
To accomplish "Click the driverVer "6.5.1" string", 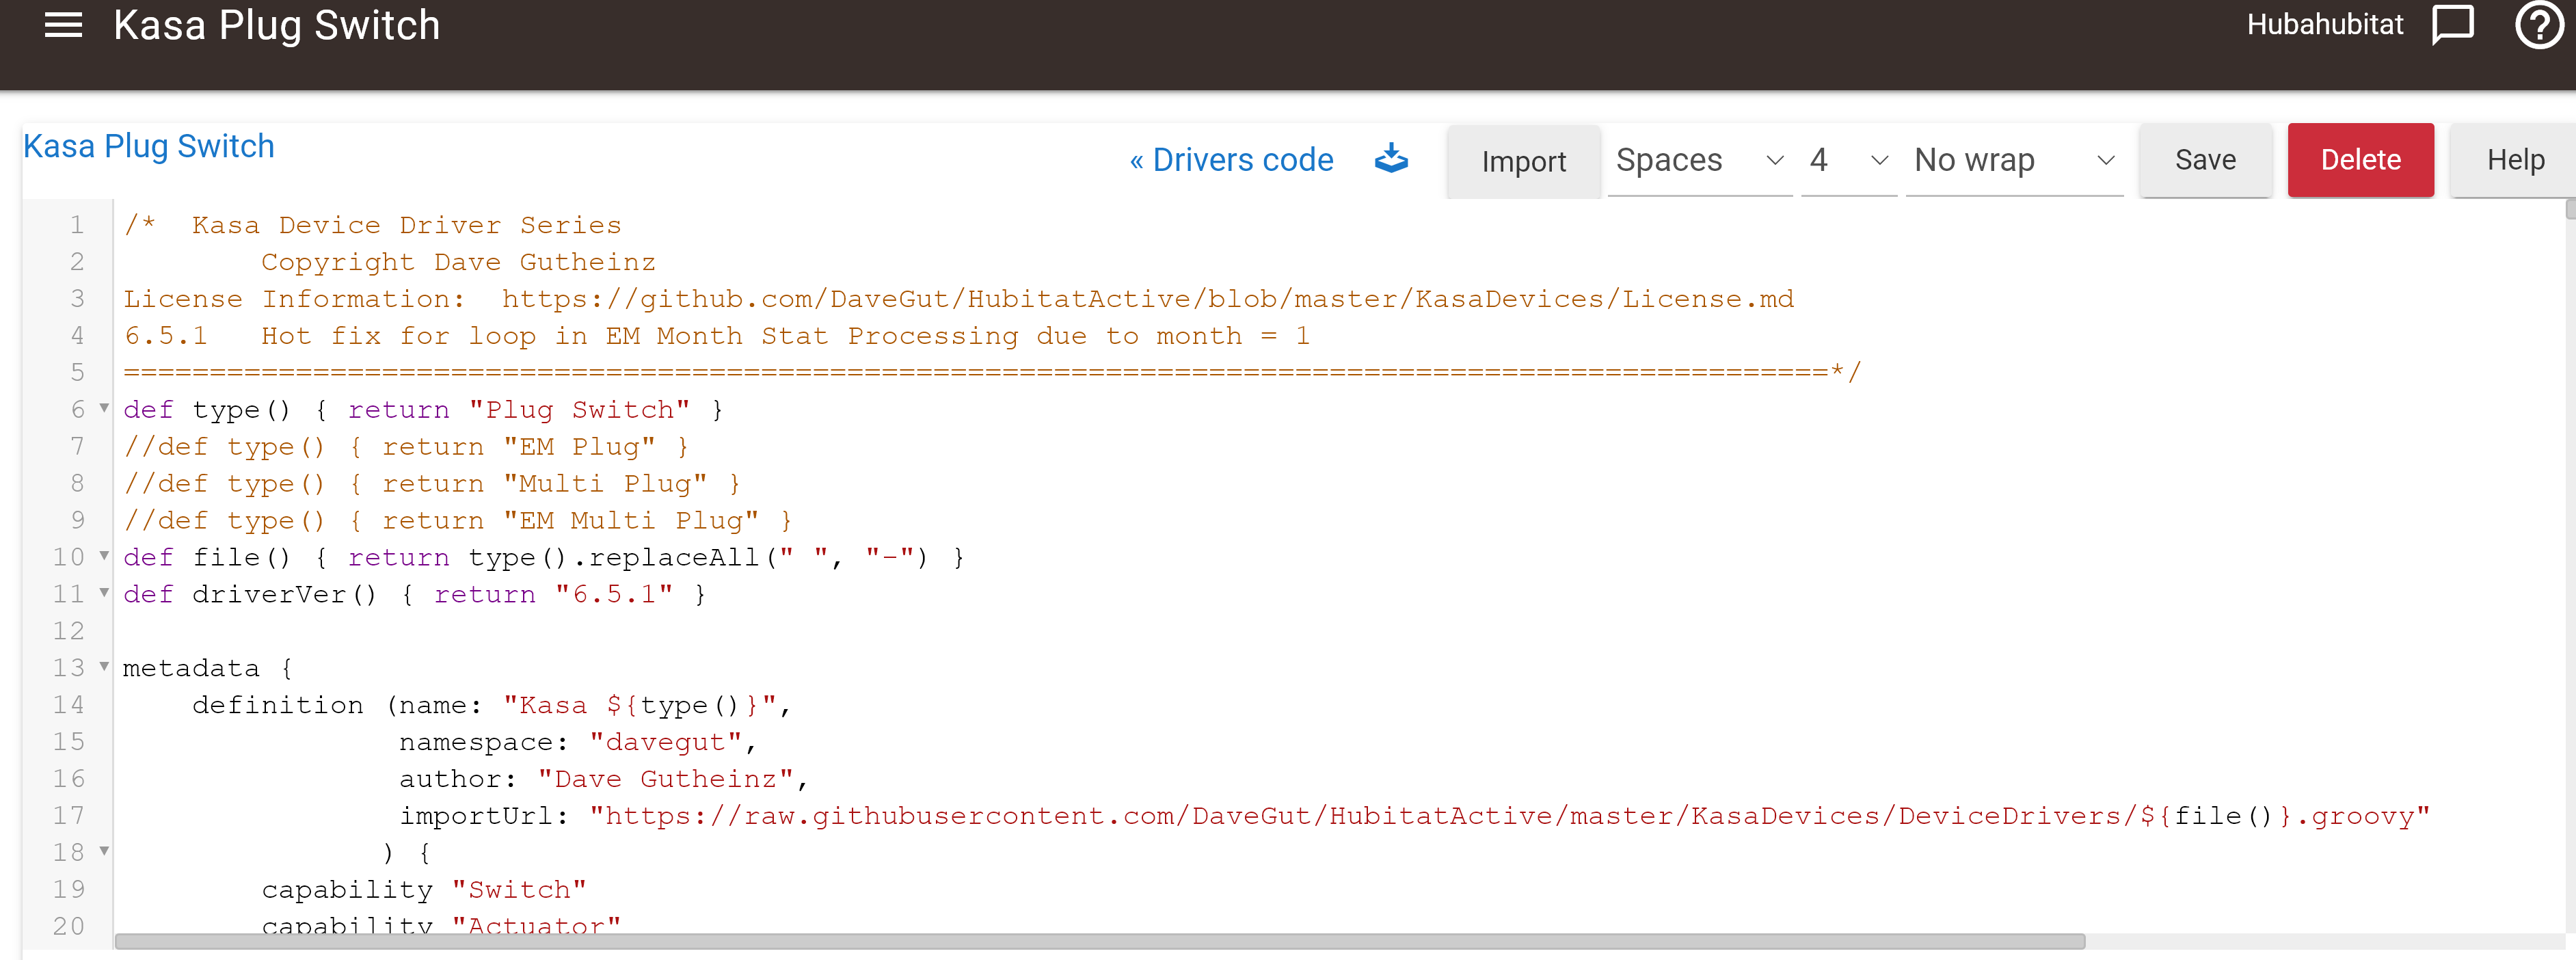I will click(x=614, y=595).
